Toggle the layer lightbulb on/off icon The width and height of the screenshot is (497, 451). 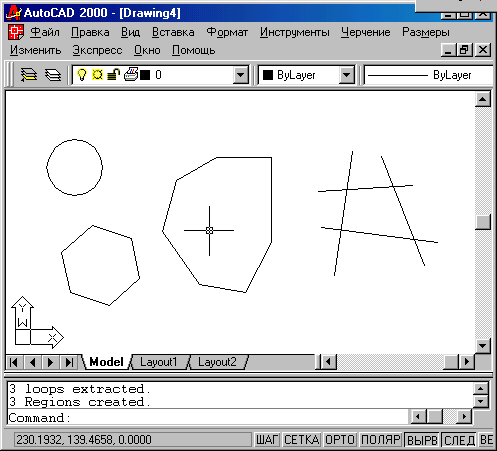point(82,74)
